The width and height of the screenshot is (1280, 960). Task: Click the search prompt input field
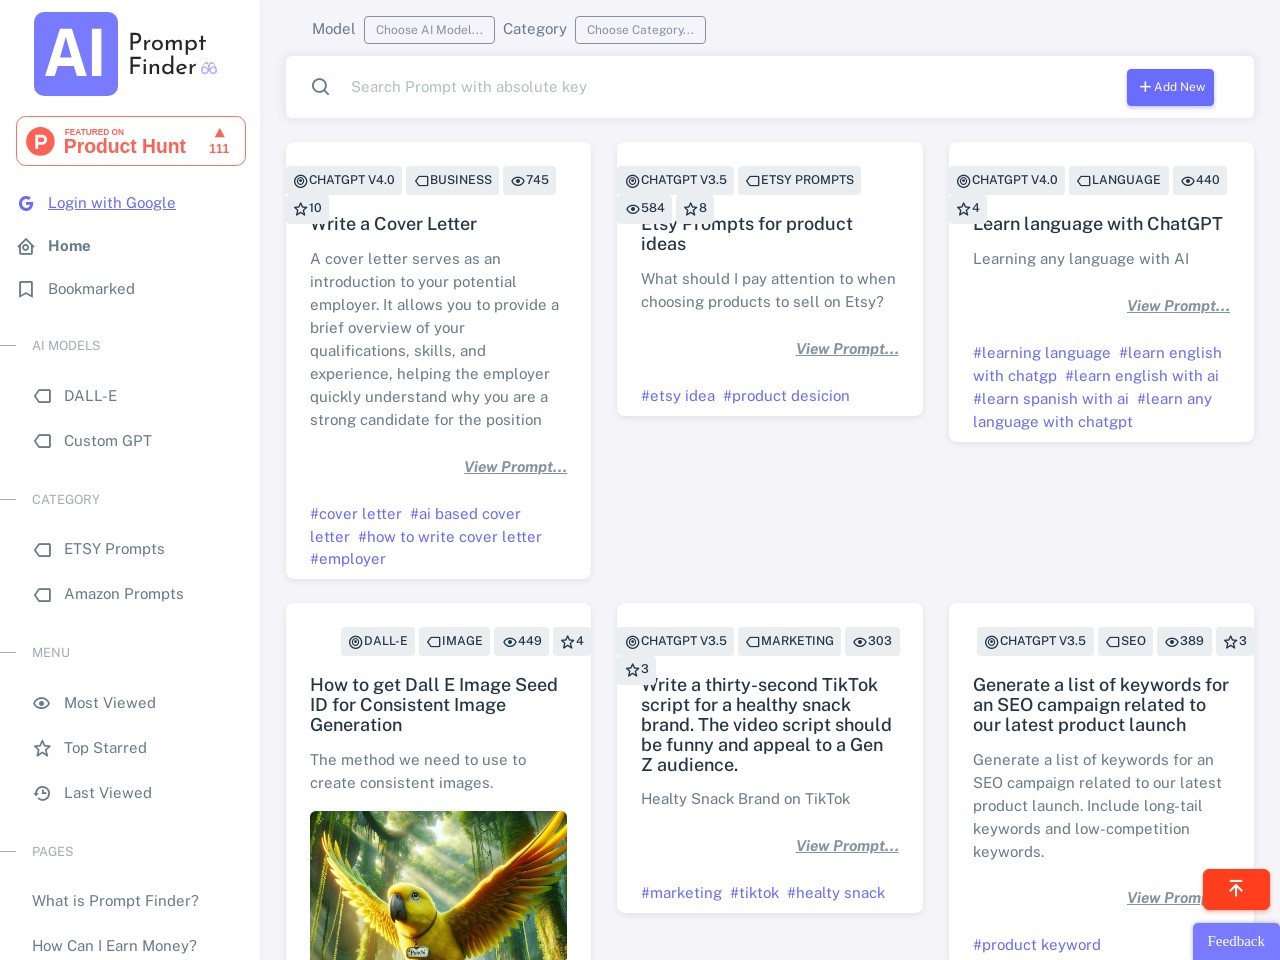(730, 87)
